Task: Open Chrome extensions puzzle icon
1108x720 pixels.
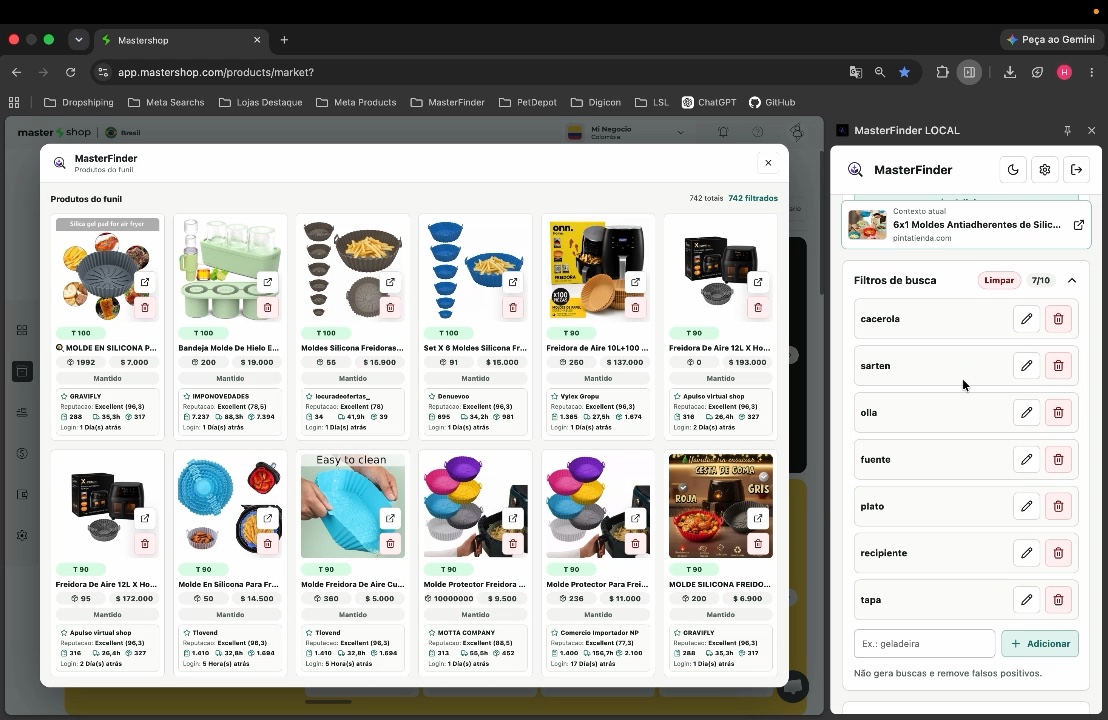Action: point(942,72)
